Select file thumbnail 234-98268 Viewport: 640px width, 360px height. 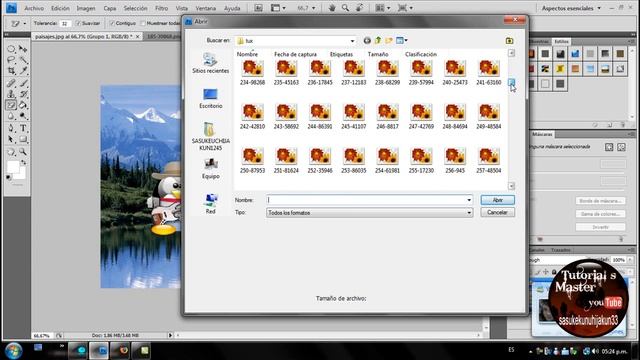click(x=252, y=72)
